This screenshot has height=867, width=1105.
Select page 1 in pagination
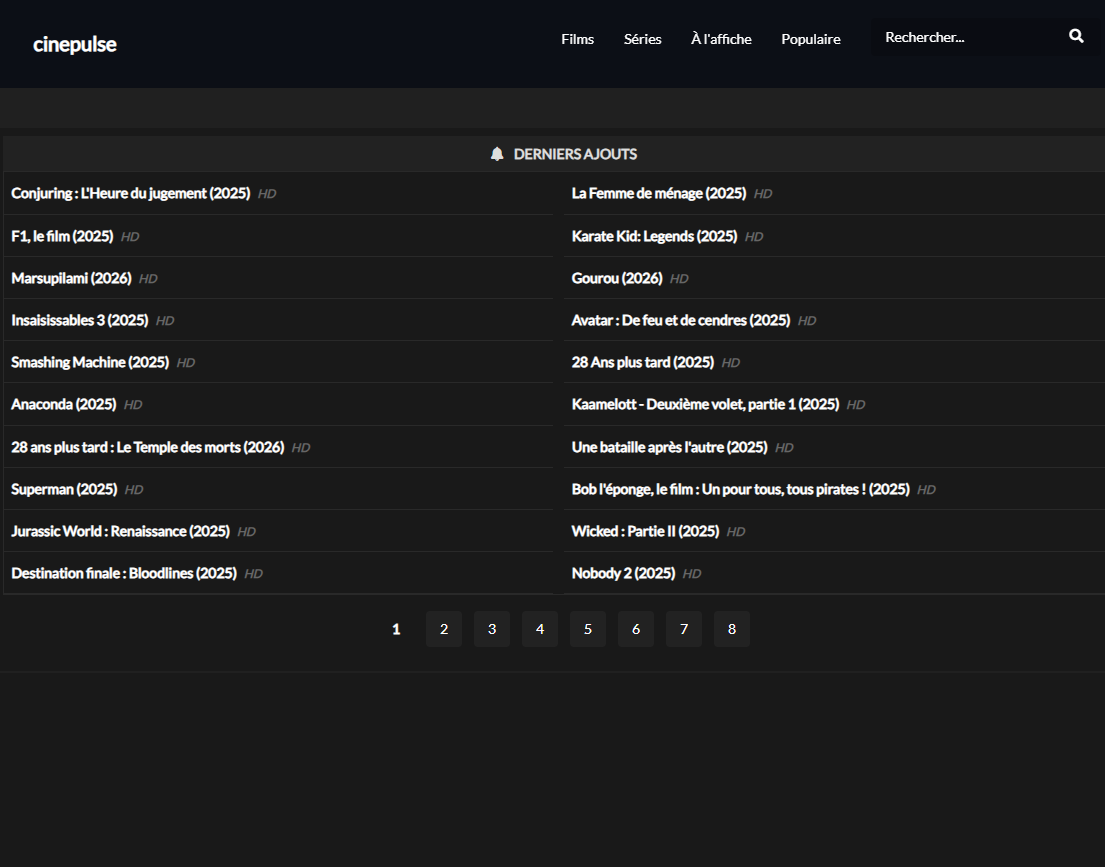pyautogui.click(x=396, y=629)
